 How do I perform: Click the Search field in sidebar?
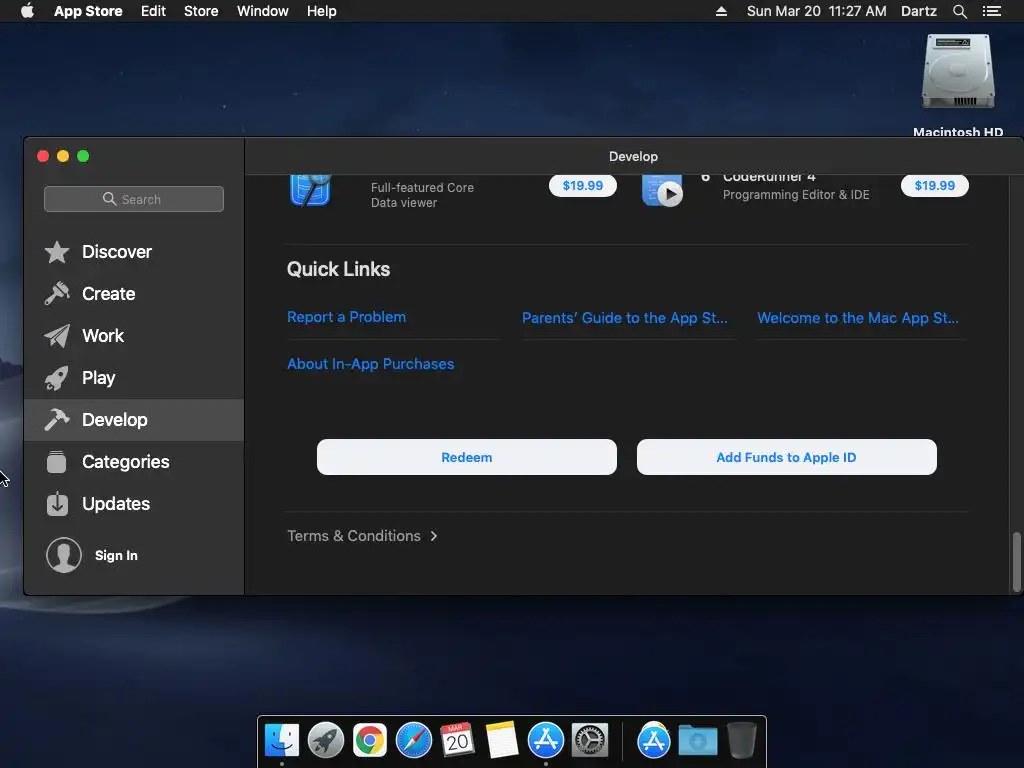(x=134, y=199)
